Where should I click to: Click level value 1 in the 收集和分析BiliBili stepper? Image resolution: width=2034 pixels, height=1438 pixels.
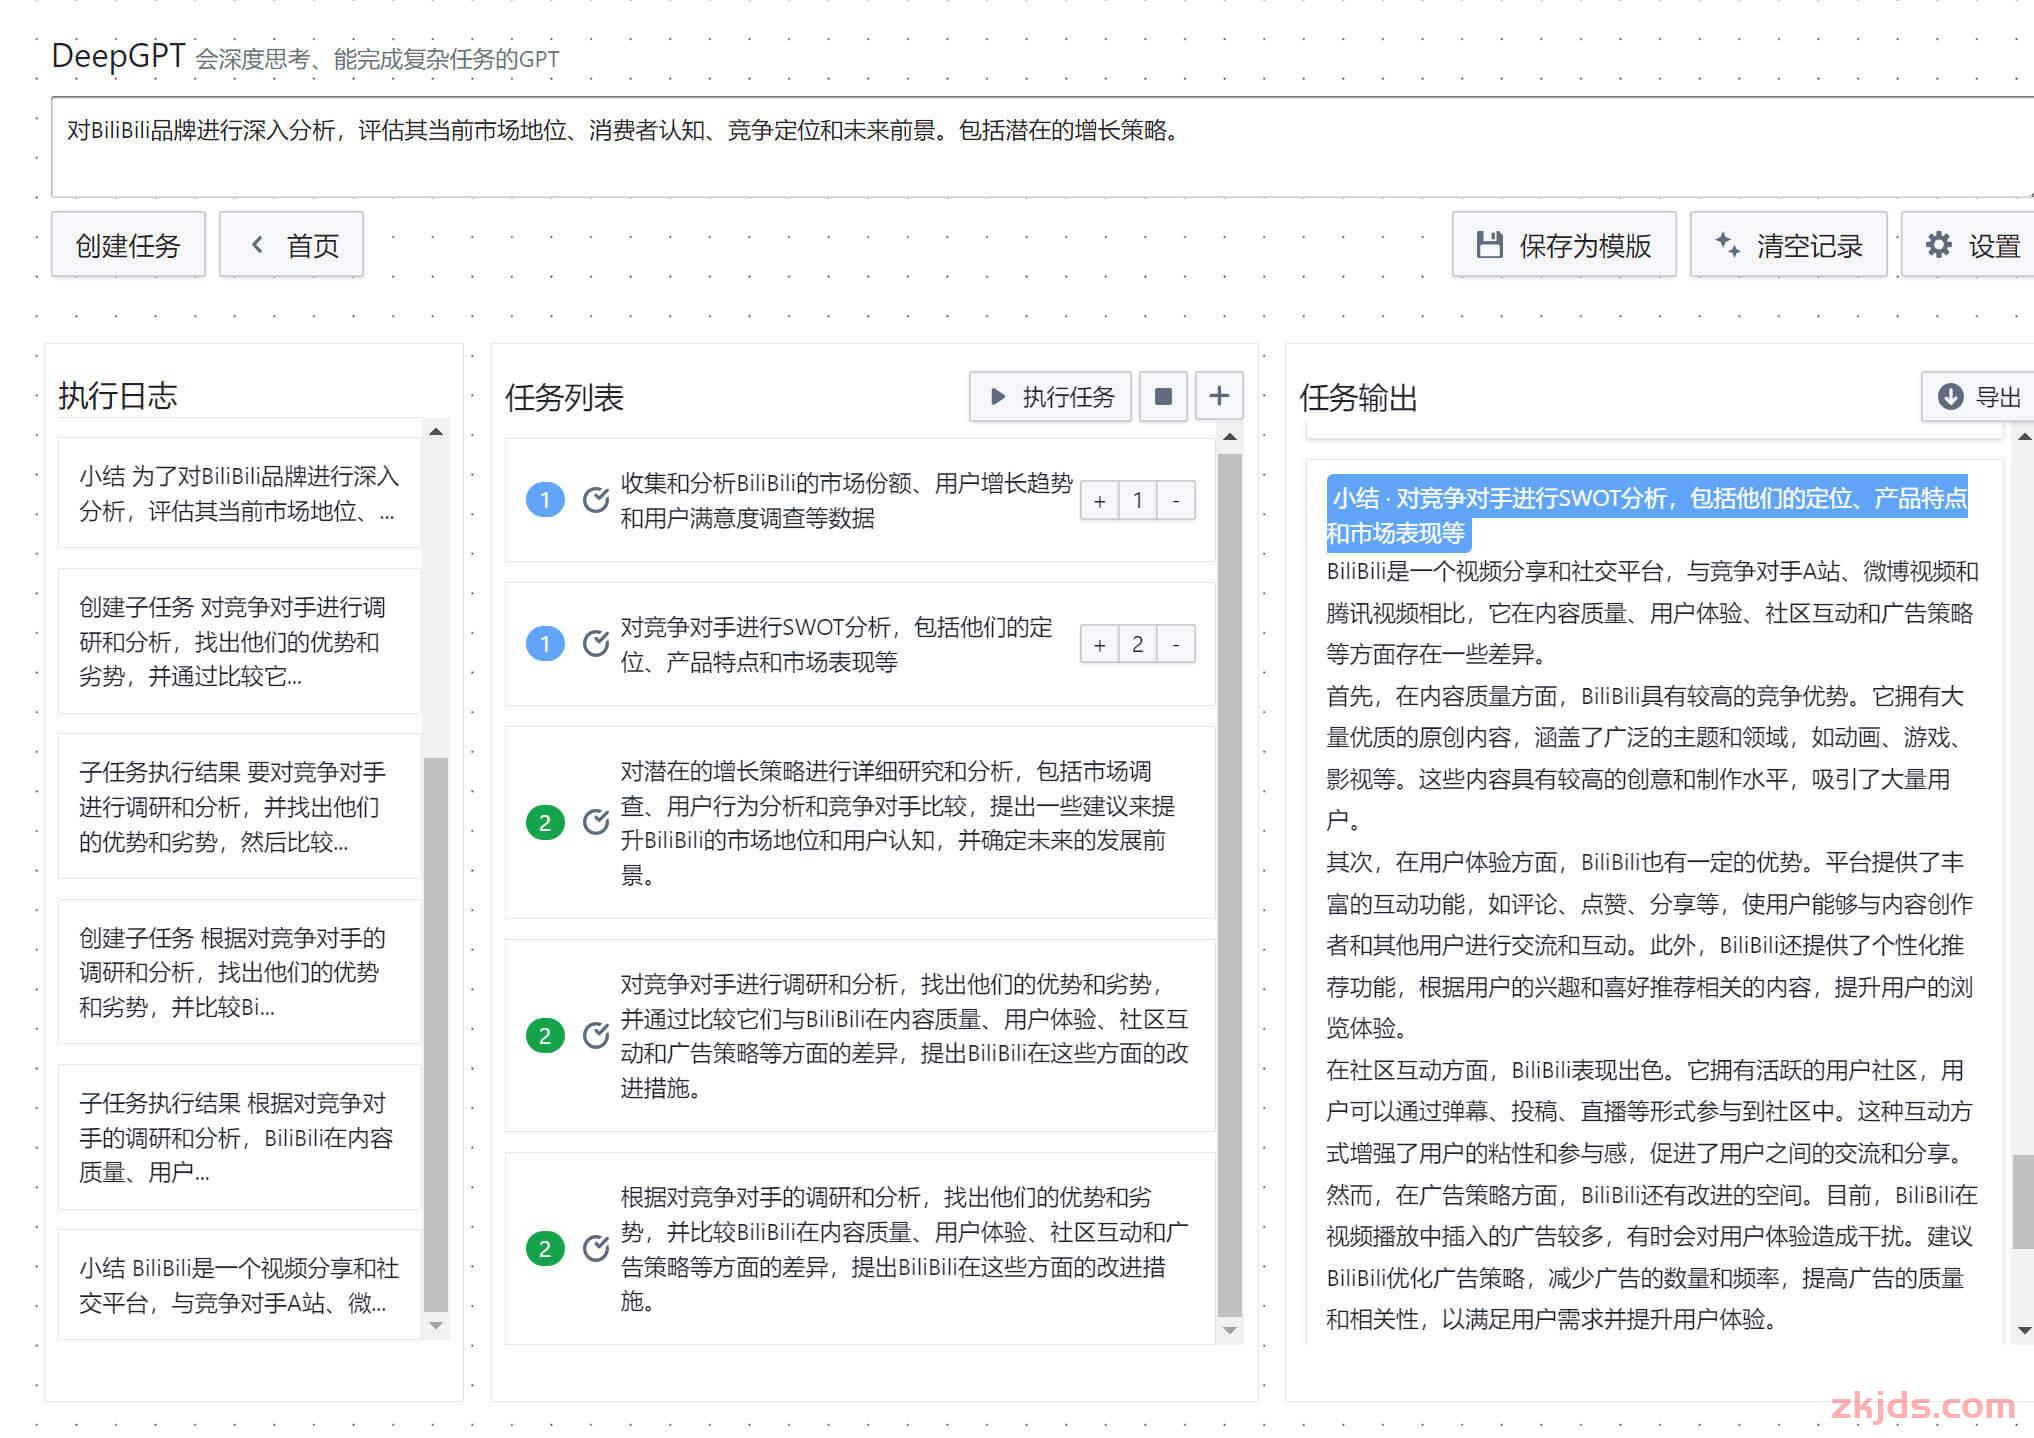pyautogui.click(x=1138, y=501)
